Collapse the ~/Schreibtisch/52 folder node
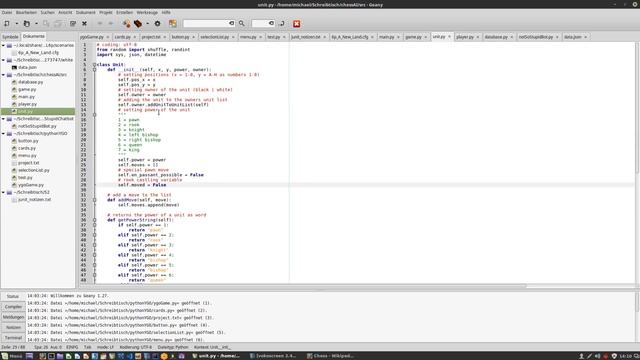640x360 pixels. click(4, 192)
